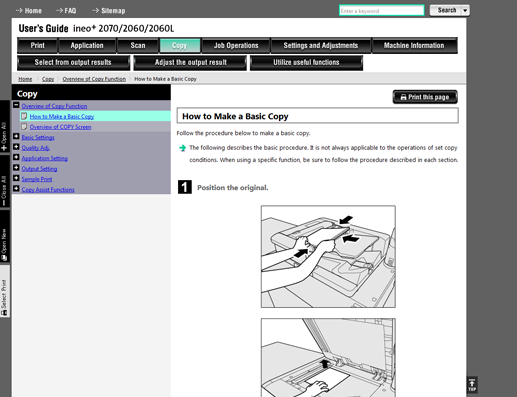Expand the Quality Adj. tree node

(x=16, y=147)
